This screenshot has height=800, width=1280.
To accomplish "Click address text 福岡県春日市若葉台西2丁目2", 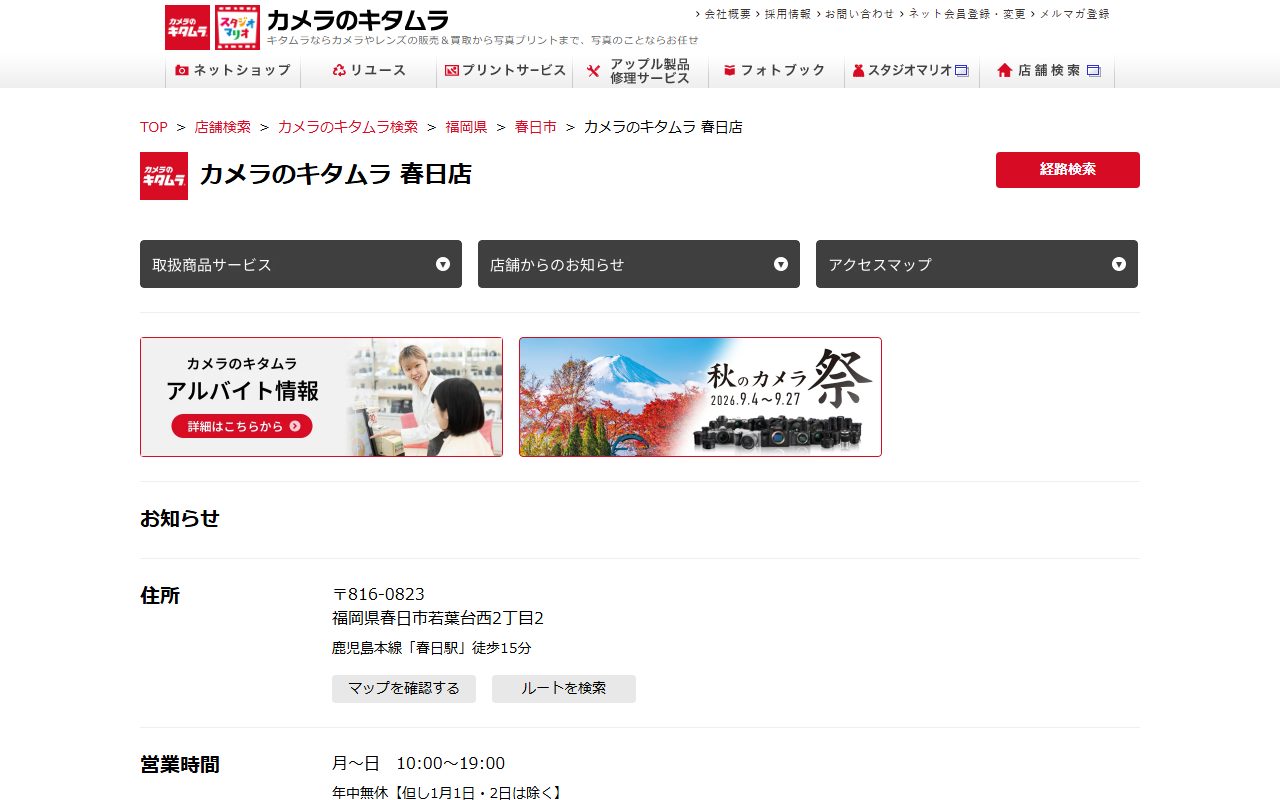I will click(x=438, y=618).
